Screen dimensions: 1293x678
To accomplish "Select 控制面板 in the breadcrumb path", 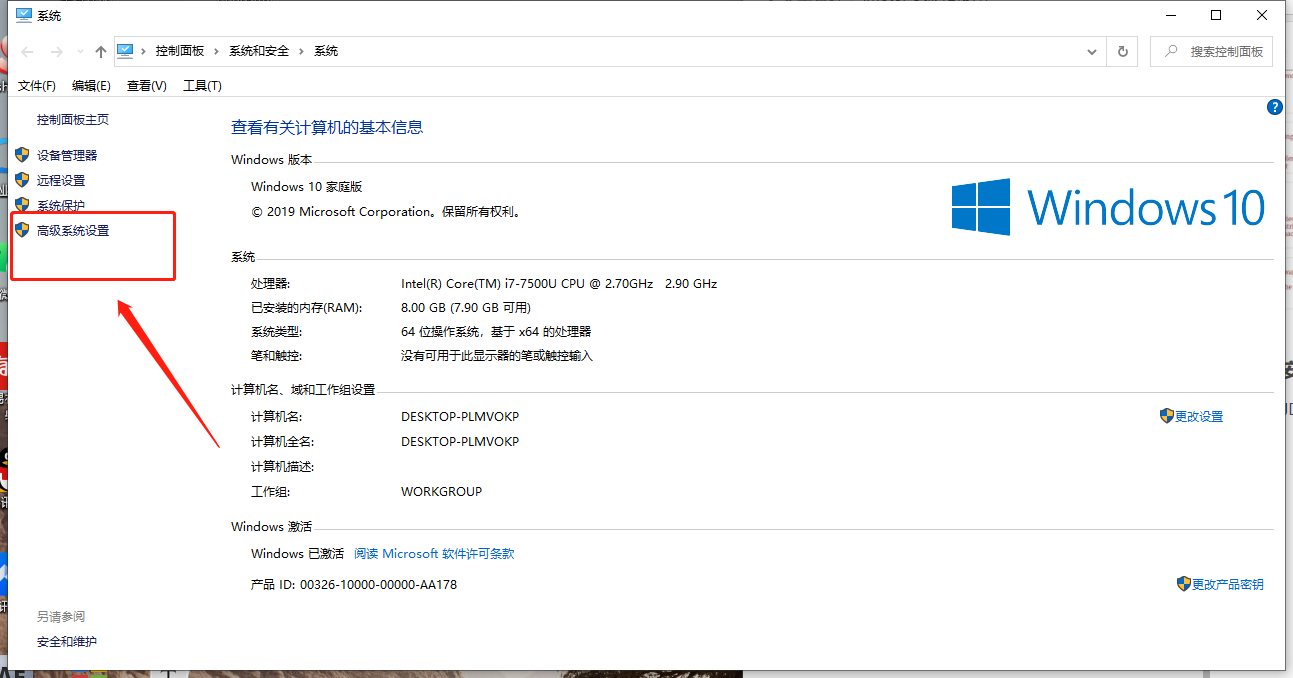I will (180, 51).
